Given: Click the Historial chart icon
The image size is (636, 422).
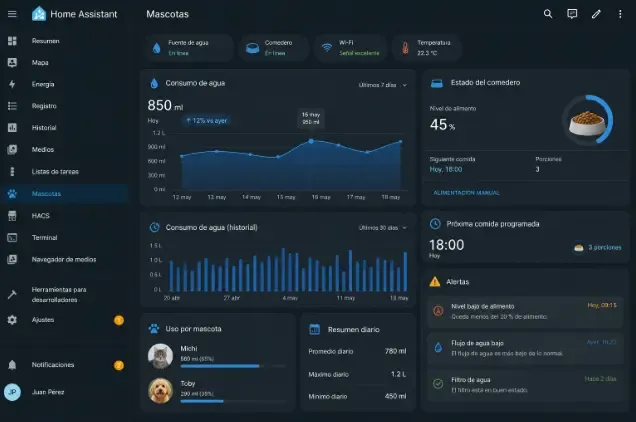Looking at the screenshot, I should pyautogui.click(x=12, y=128).
